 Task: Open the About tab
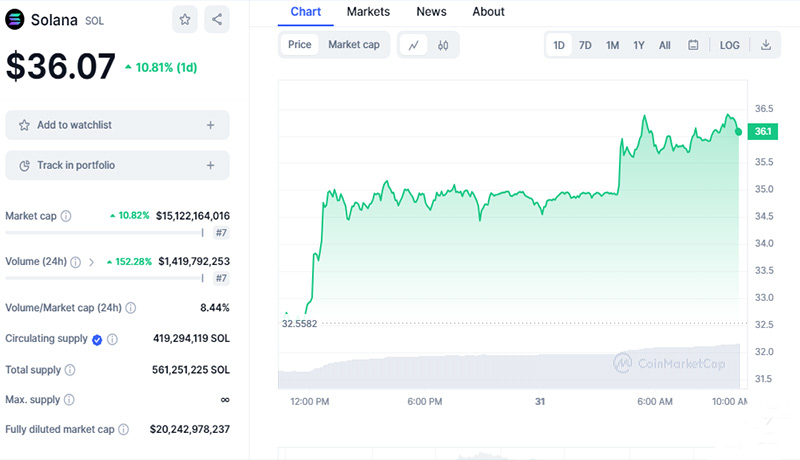pos(488,12)
